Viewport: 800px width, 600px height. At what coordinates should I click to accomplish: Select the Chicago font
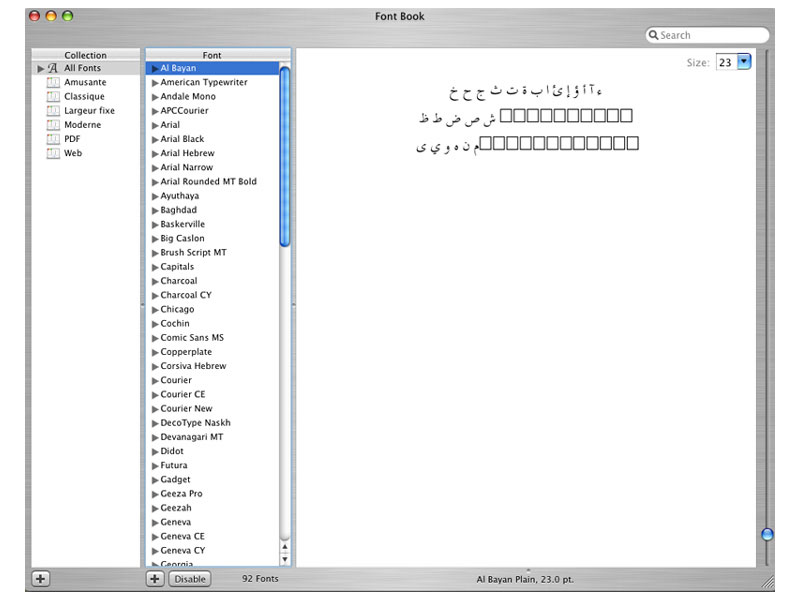177,309
